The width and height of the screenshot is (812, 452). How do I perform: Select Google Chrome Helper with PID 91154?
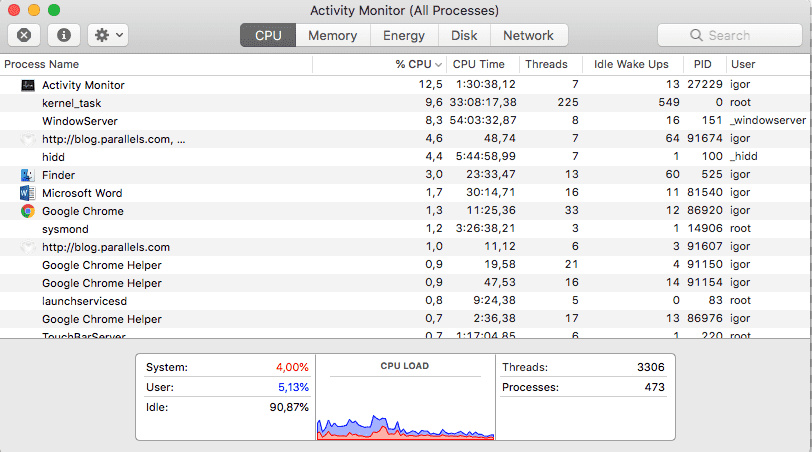[404, 283]
